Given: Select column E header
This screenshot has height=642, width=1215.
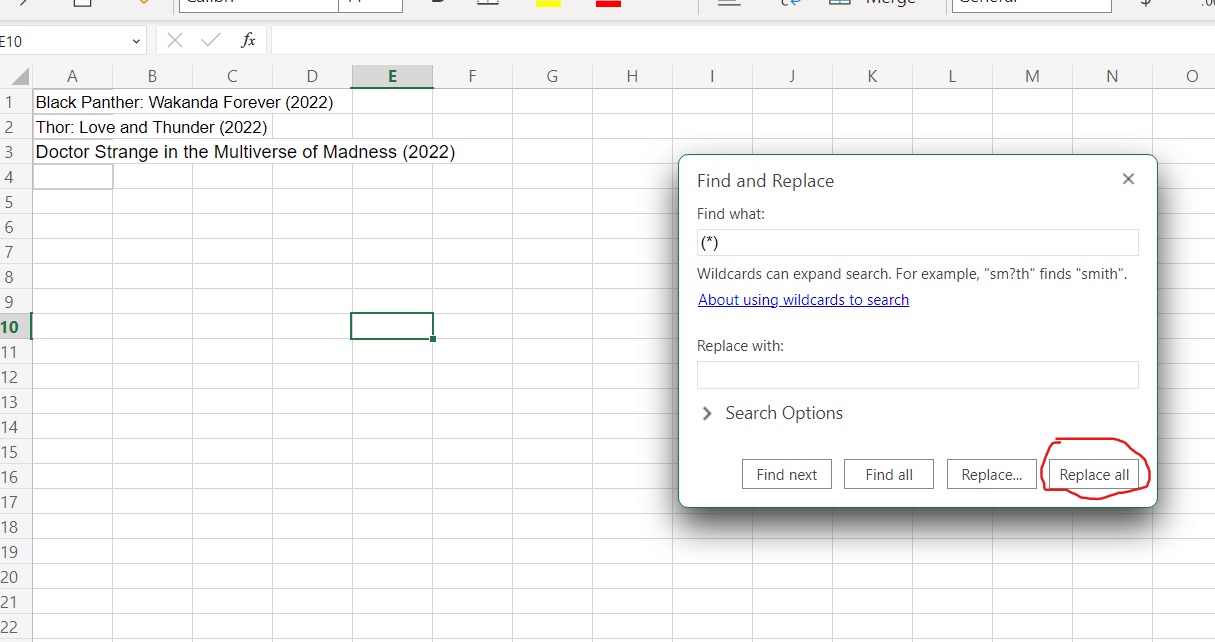Looking at the screenshot, I should [x=392, y=76].
